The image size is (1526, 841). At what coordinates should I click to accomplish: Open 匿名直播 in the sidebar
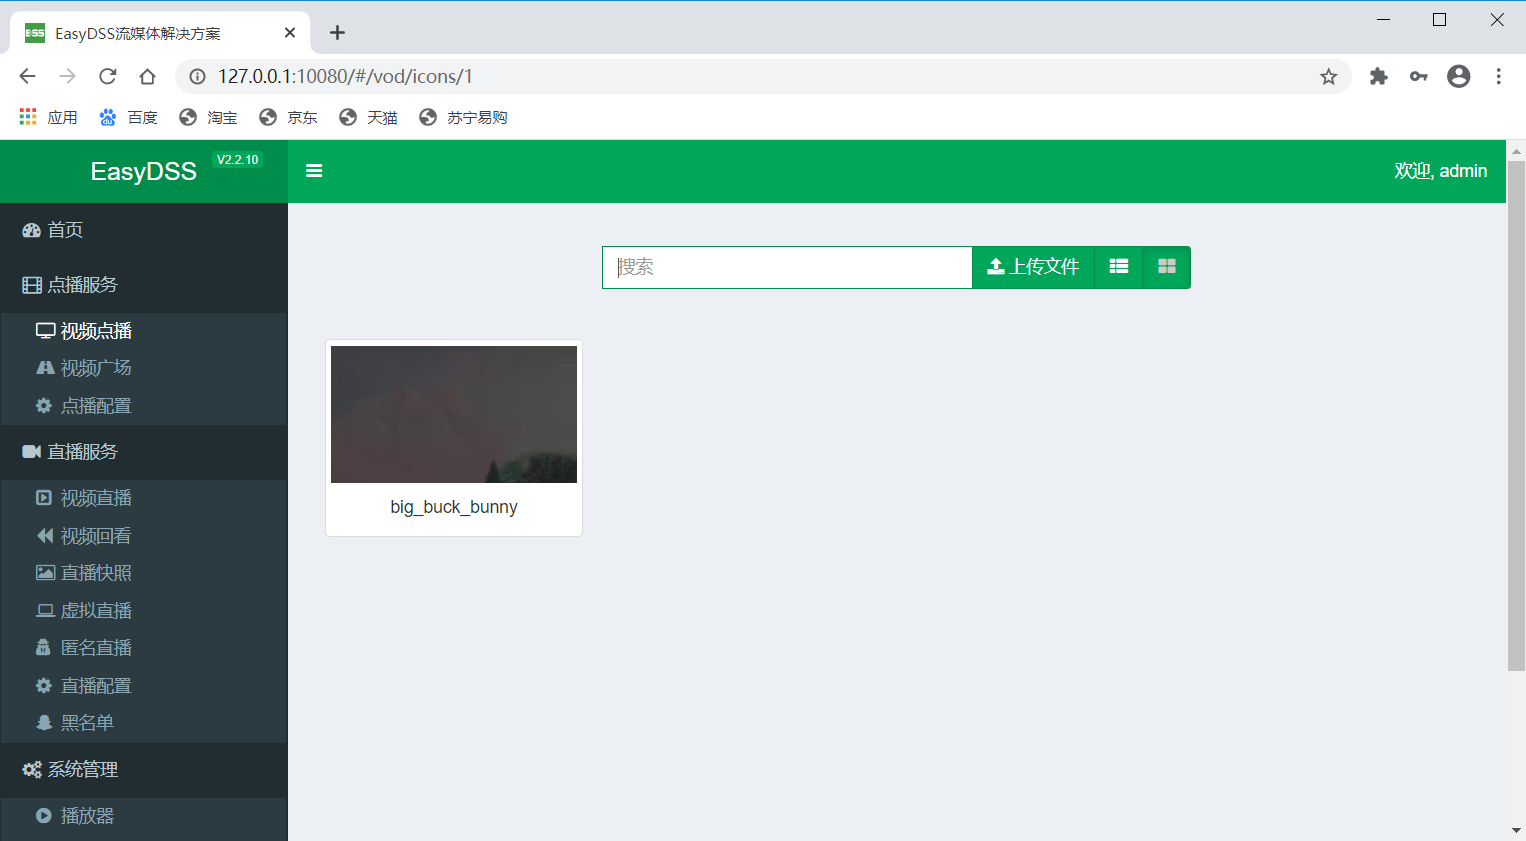pos(144,648)
